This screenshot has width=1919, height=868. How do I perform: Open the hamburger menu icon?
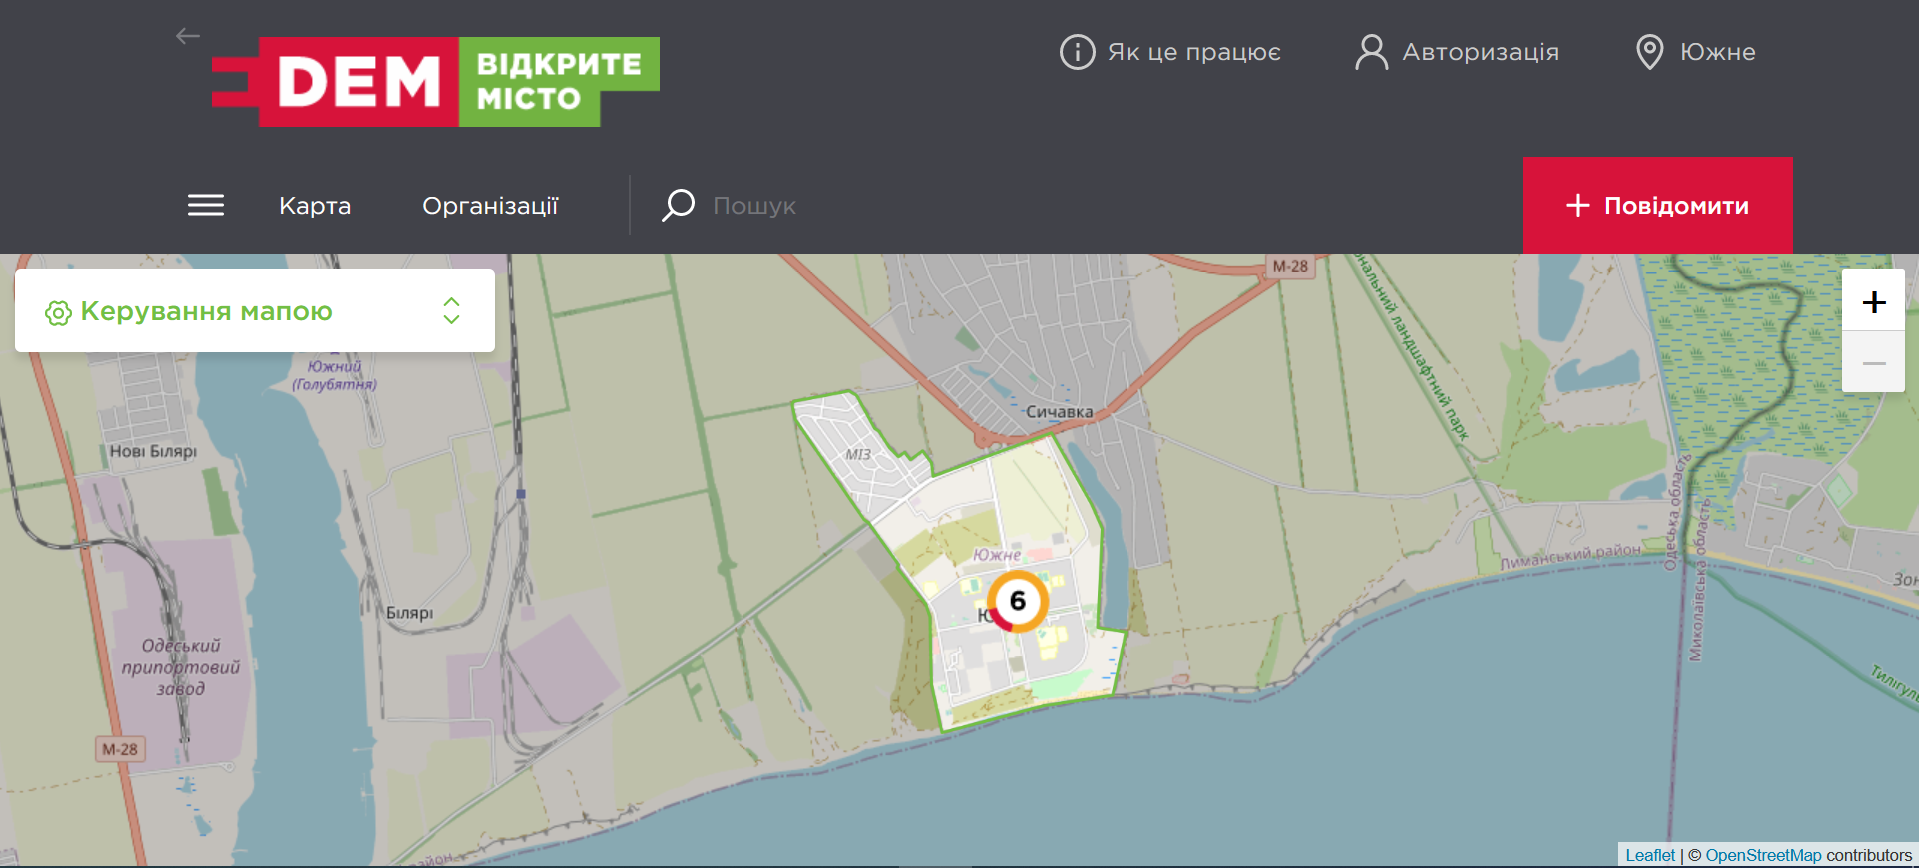(206, 206)
